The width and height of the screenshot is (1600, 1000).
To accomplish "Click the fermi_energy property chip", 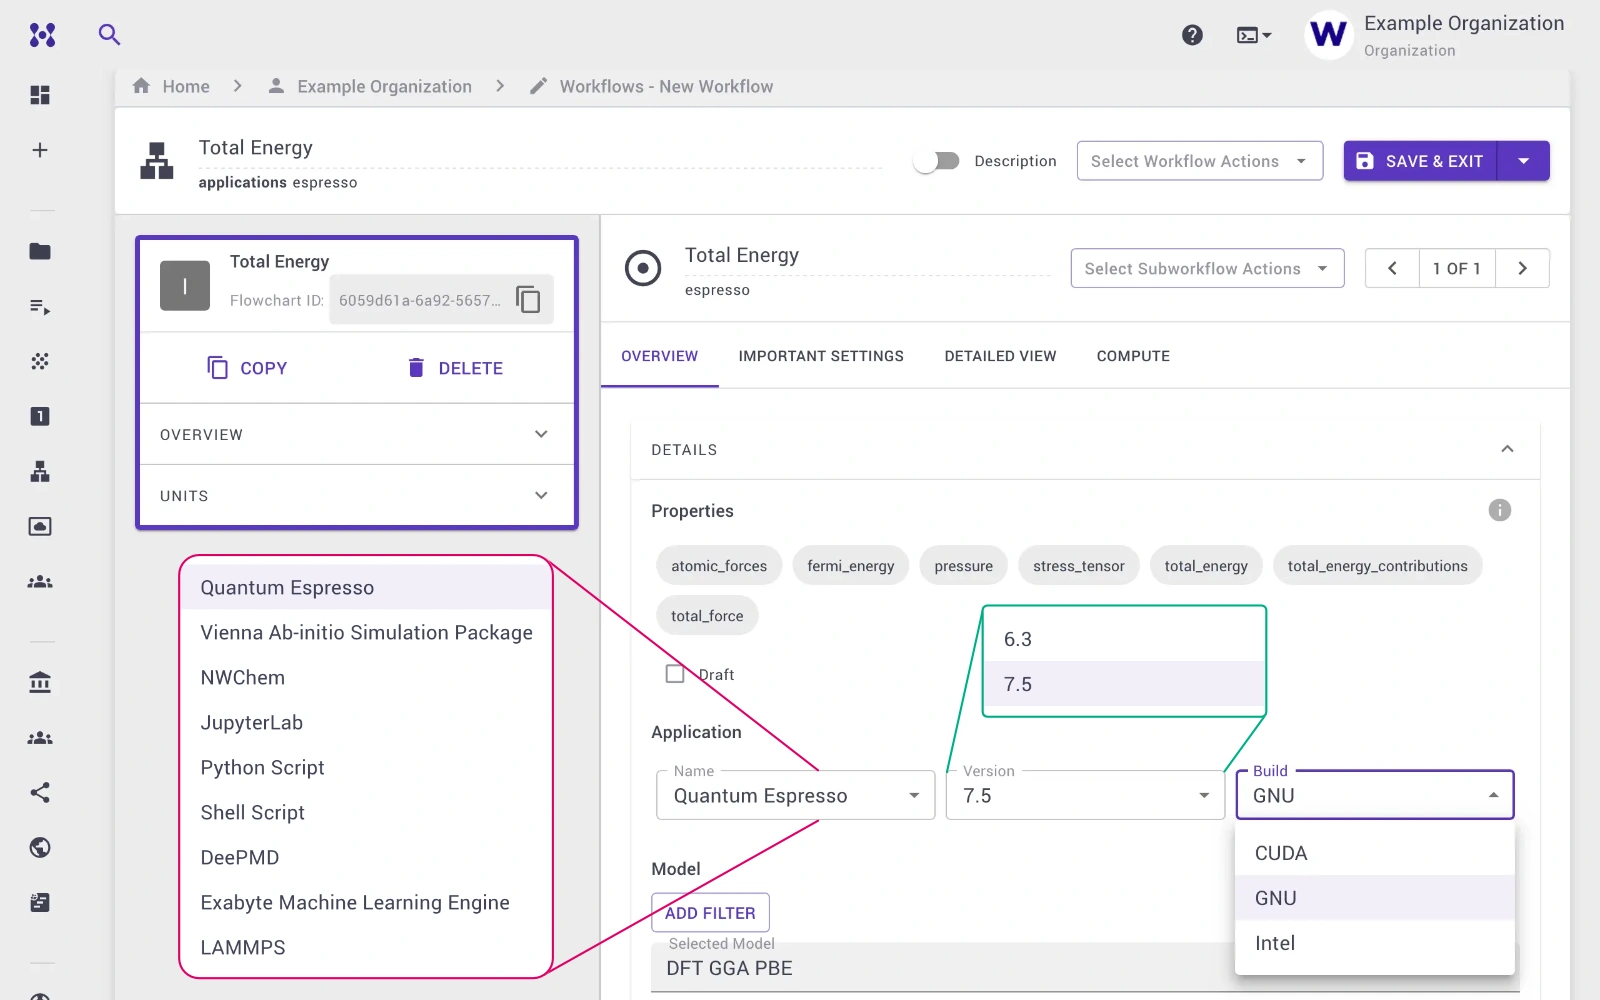I will pyautogui.click(x=851, y=566).
